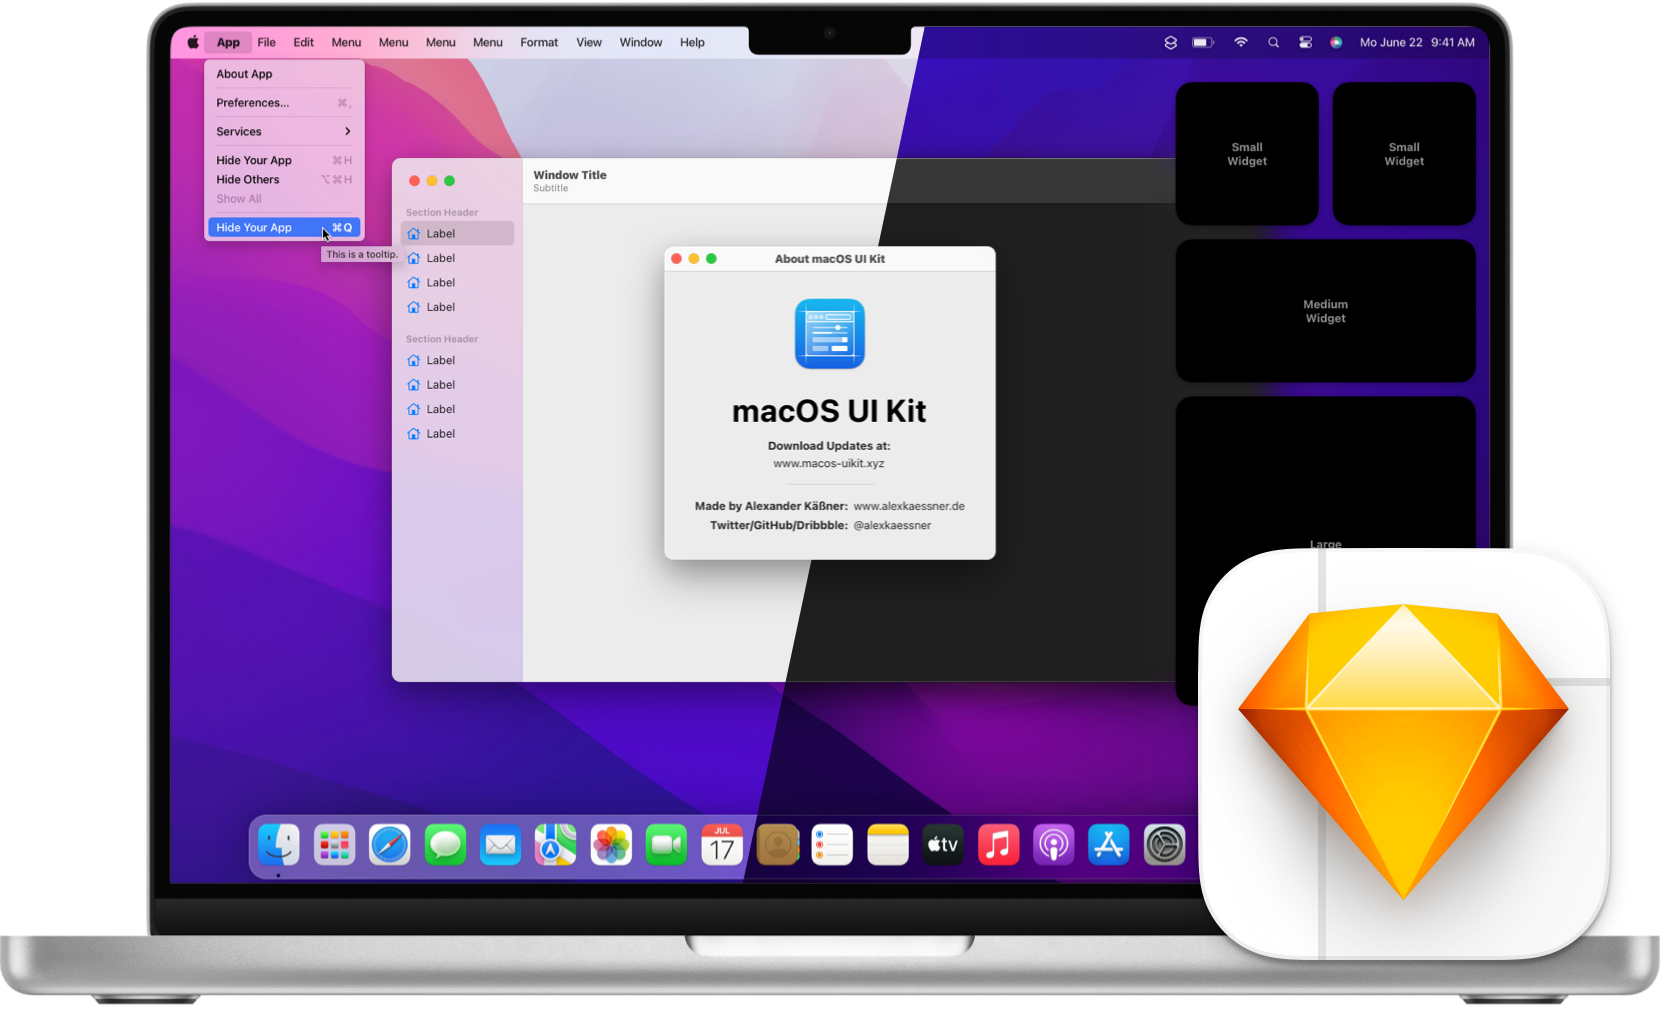Click @alexkaessner handle link

tap(892, 525)
